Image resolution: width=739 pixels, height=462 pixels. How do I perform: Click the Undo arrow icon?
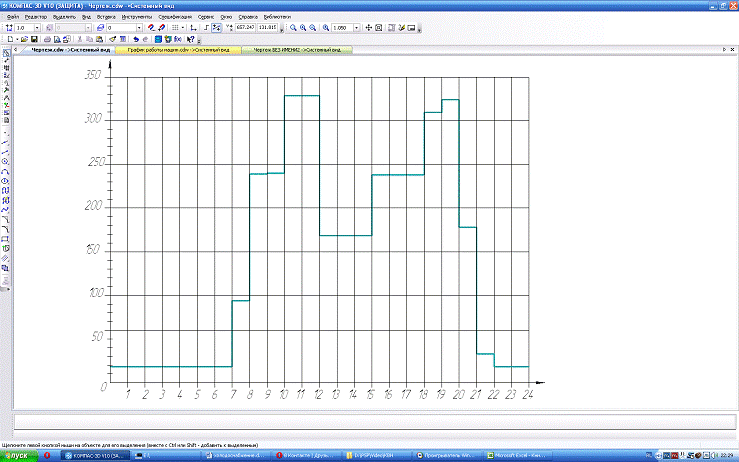coord(136,39)
